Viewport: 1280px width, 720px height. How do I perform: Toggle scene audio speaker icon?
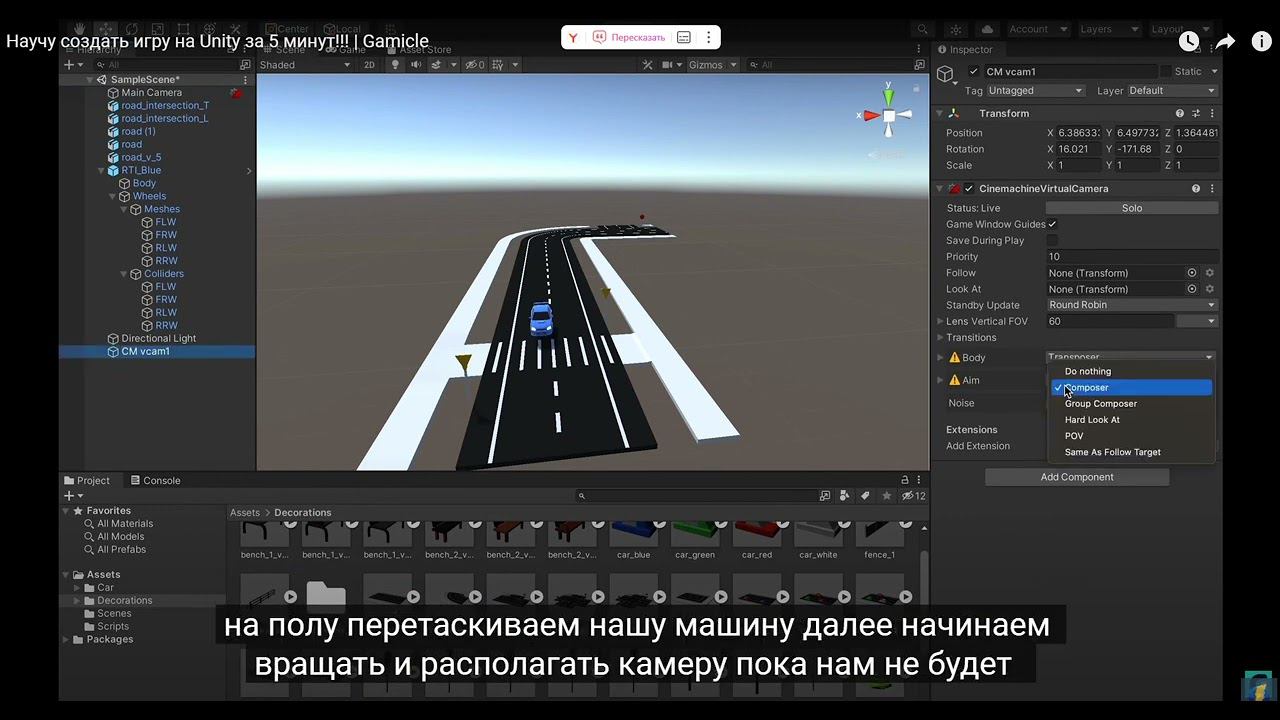416,65
